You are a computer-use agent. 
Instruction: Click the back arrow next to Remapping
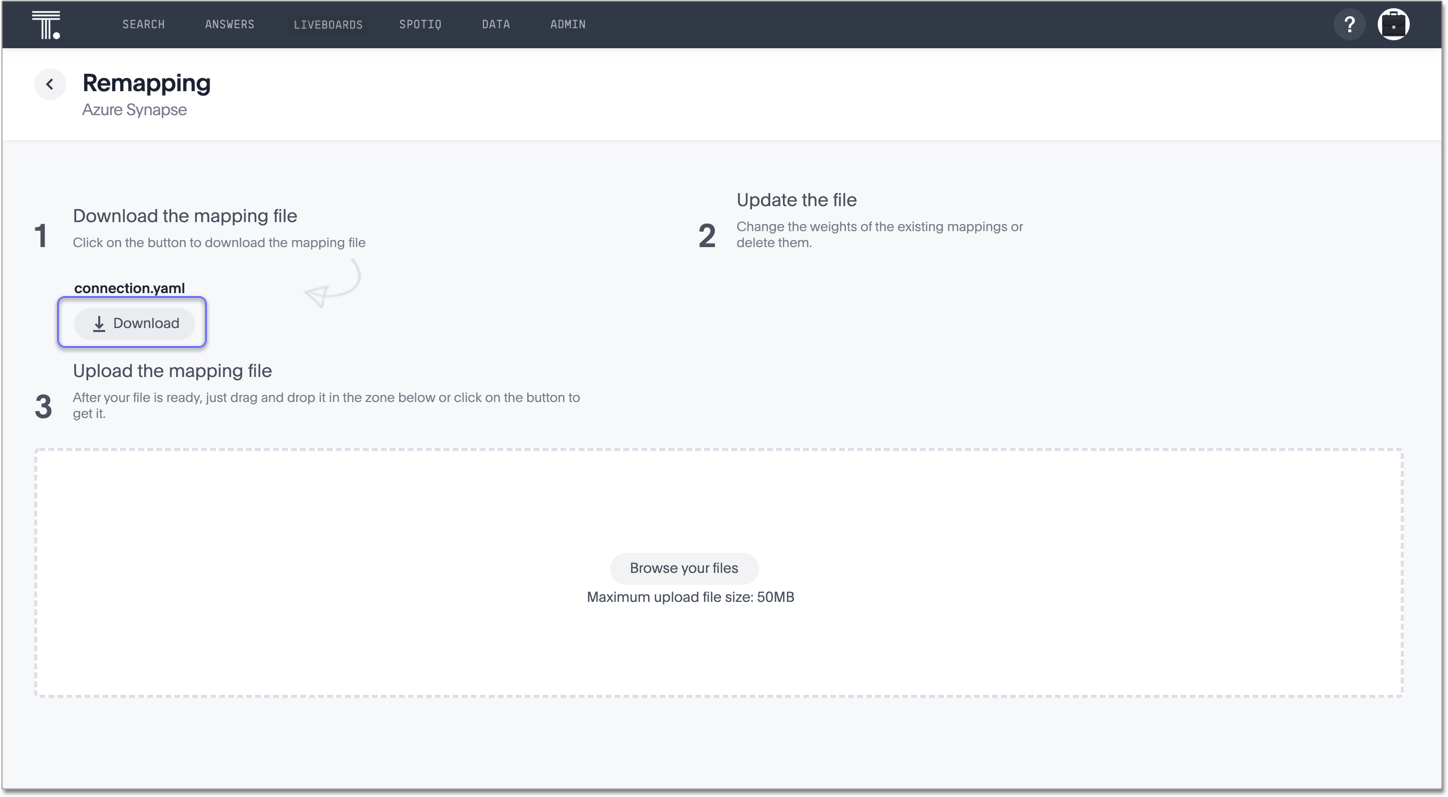50,84
